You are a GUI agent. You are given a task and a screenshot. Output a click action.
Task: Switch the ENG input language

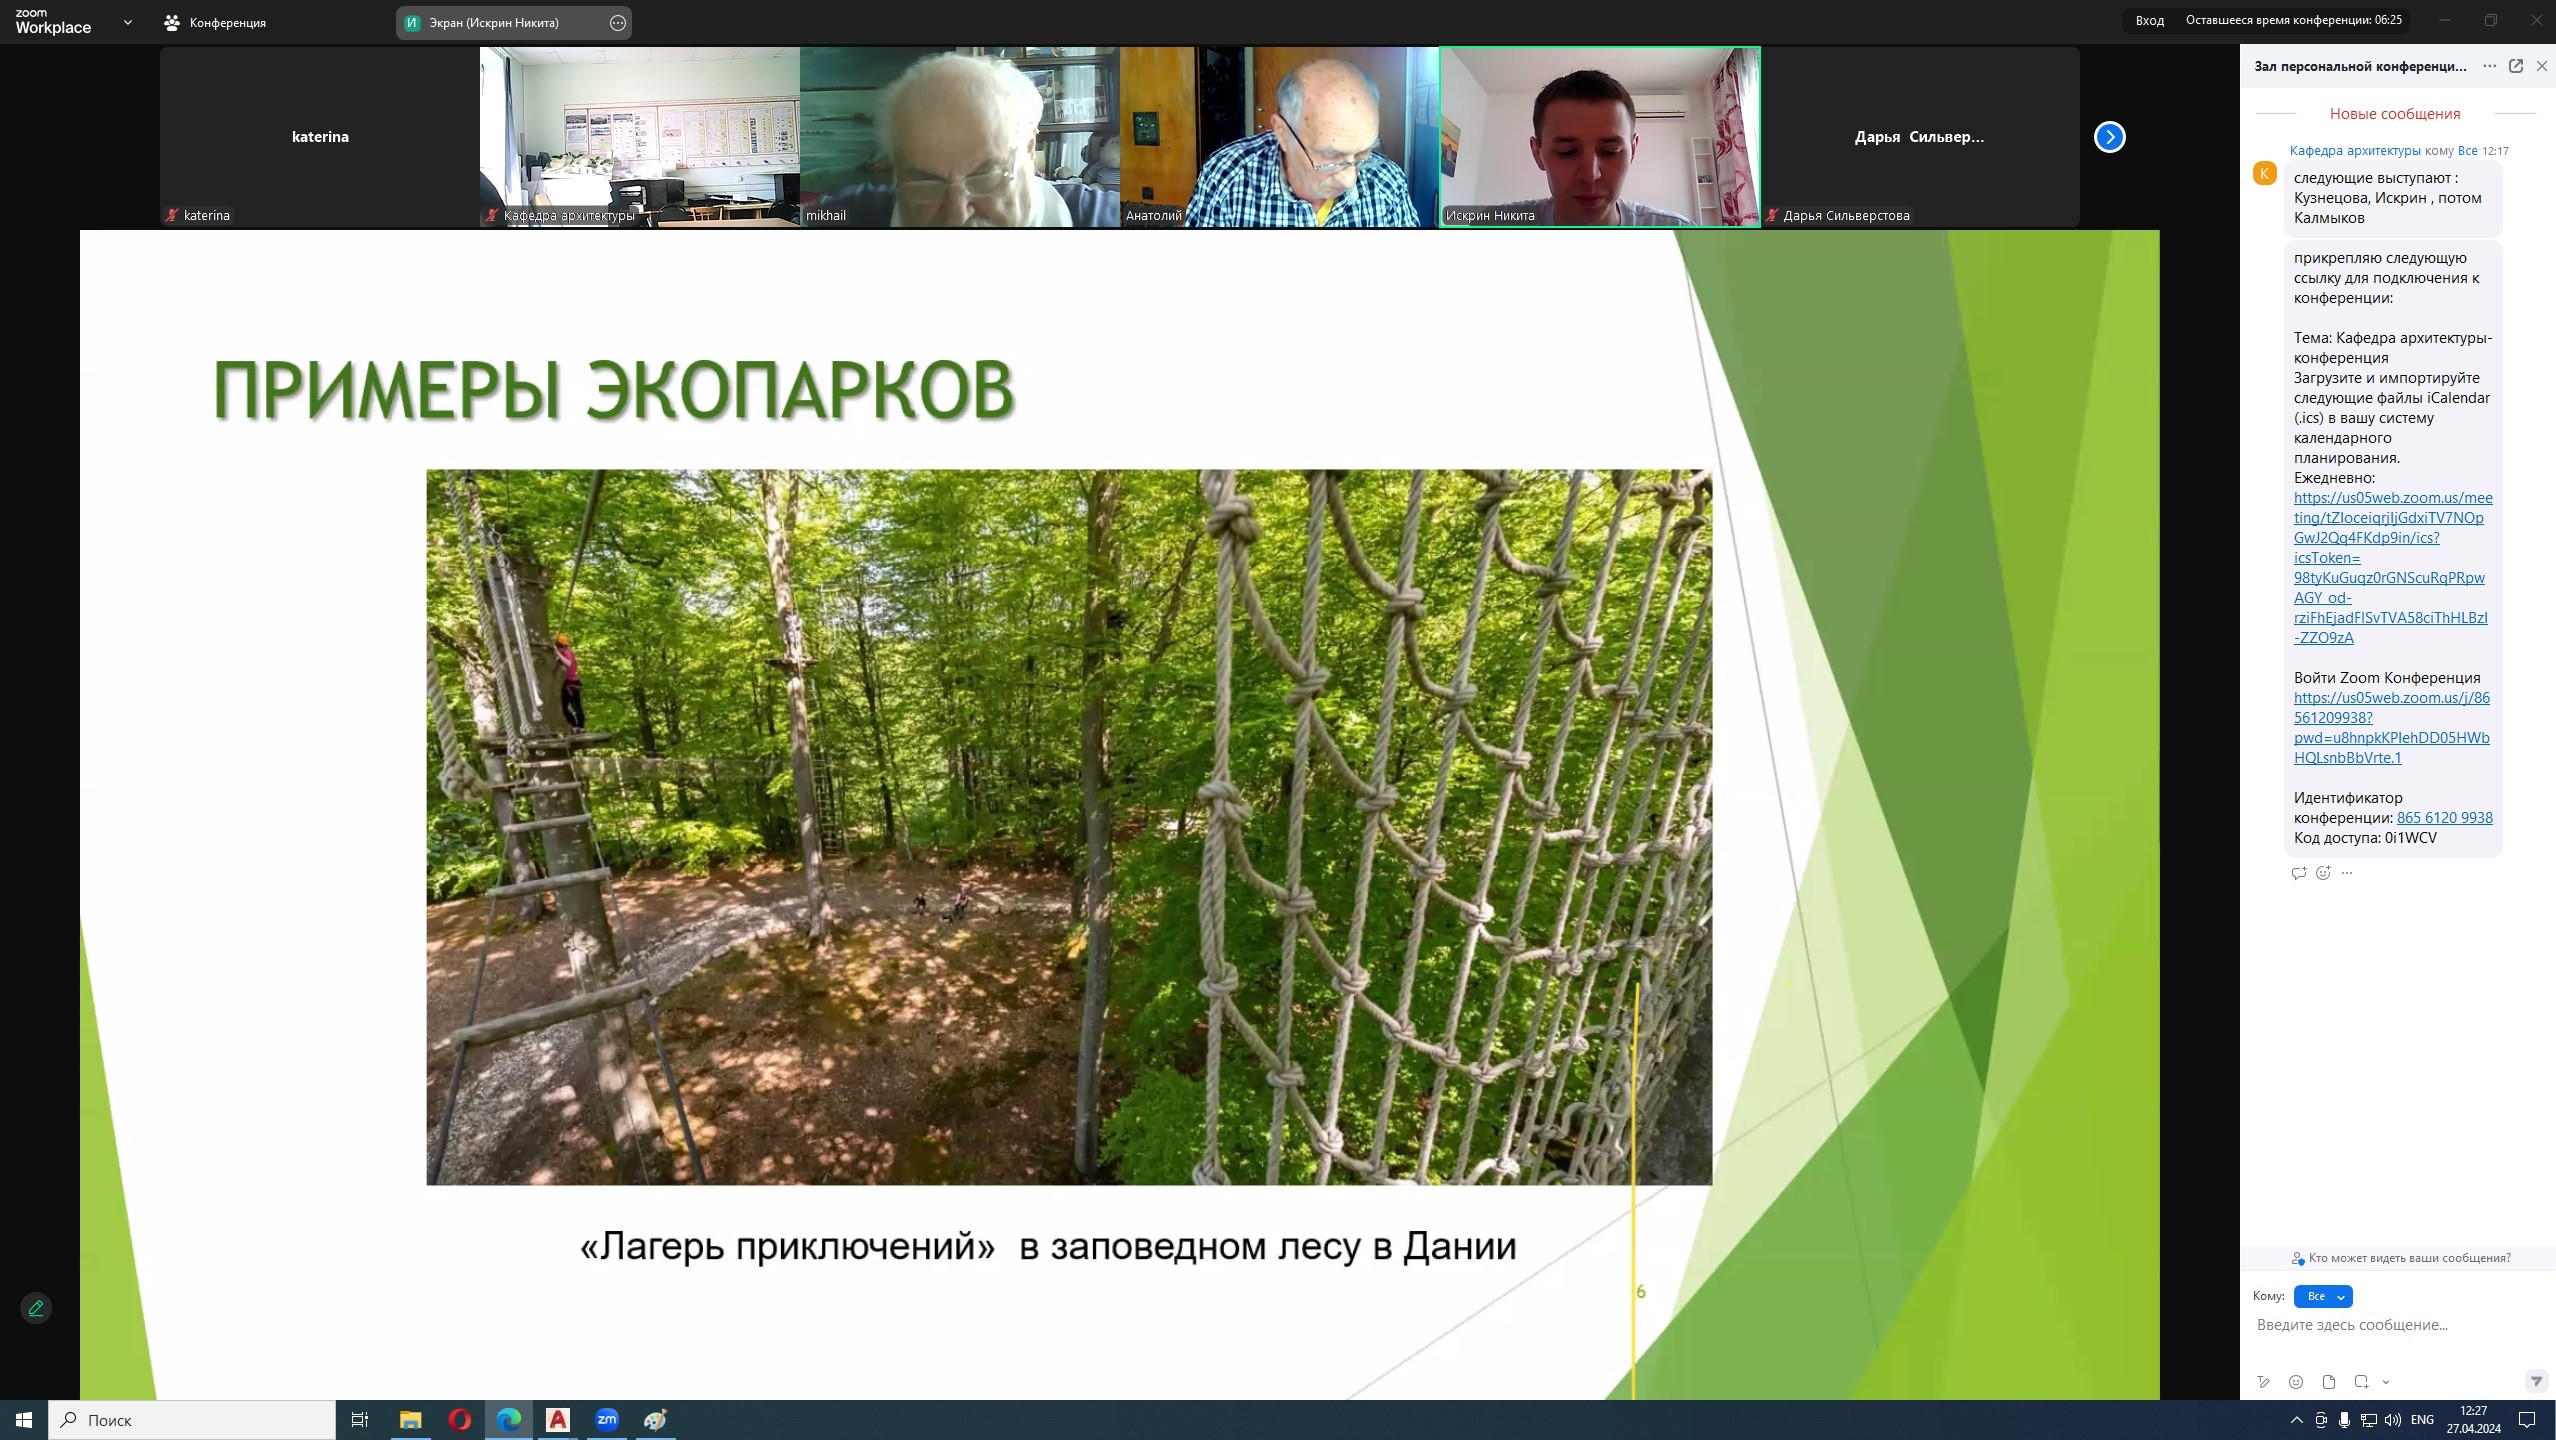coord(2422,1420)
